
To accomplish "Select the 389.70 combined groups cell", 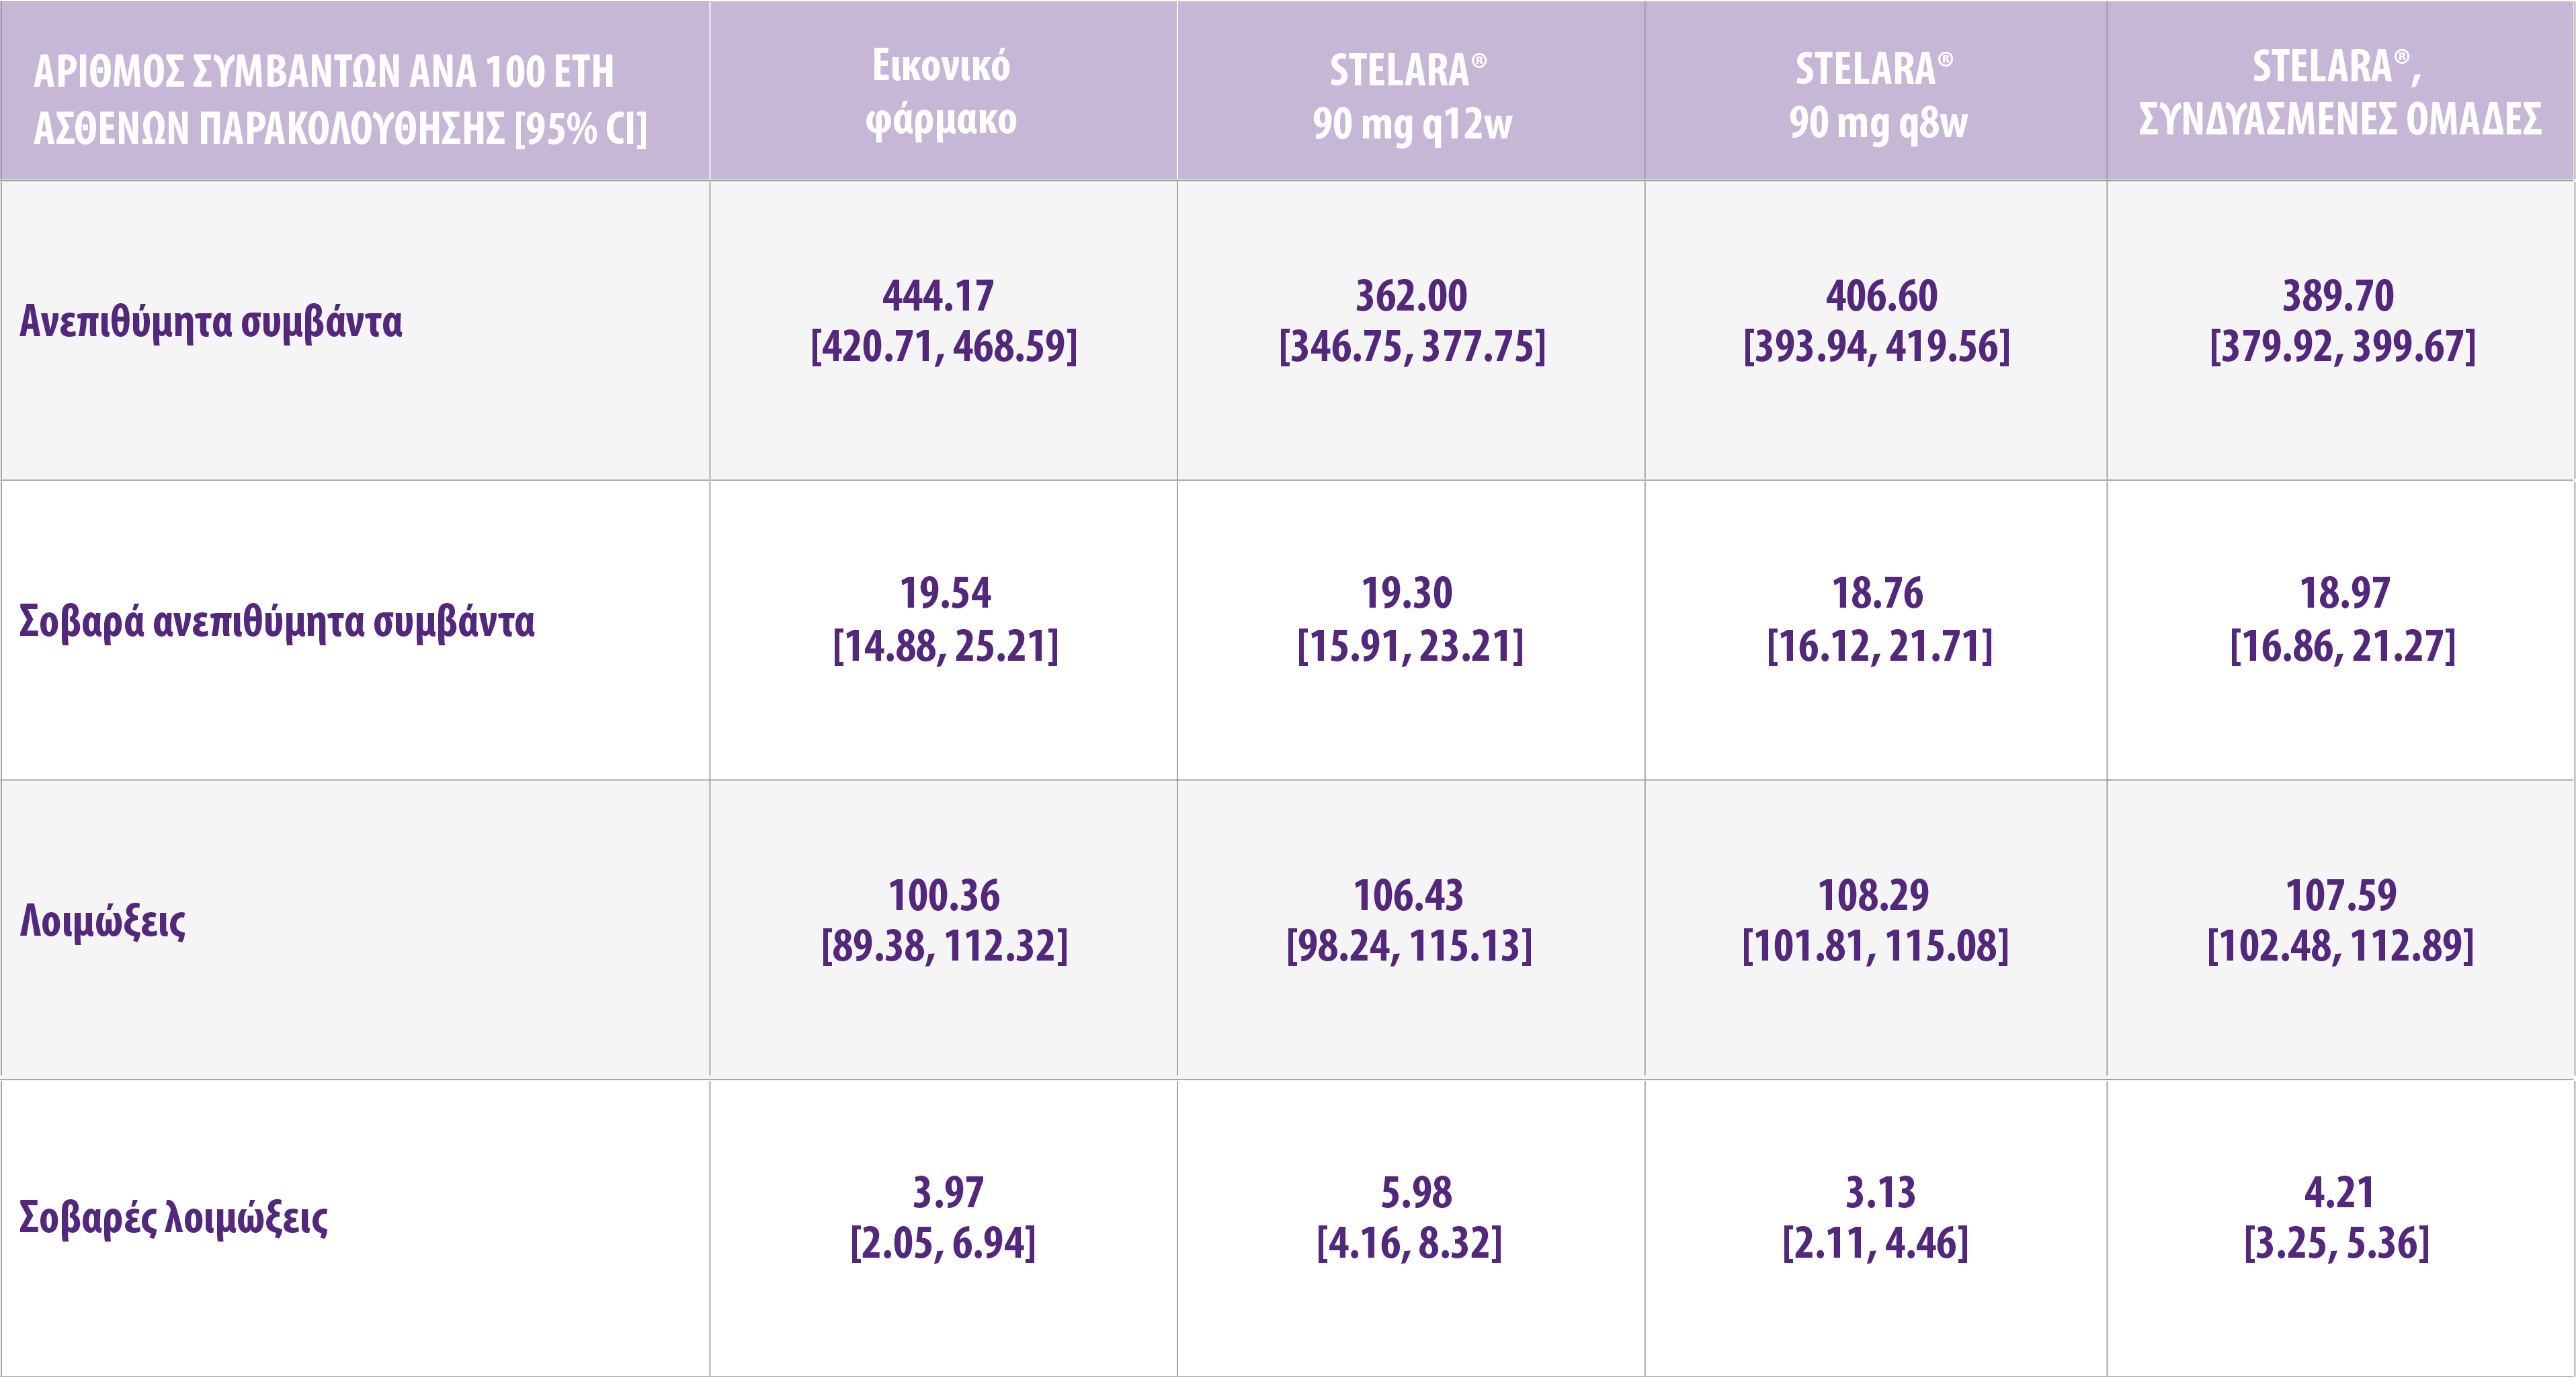I will pyautogui.click(x=2341, y=321).
